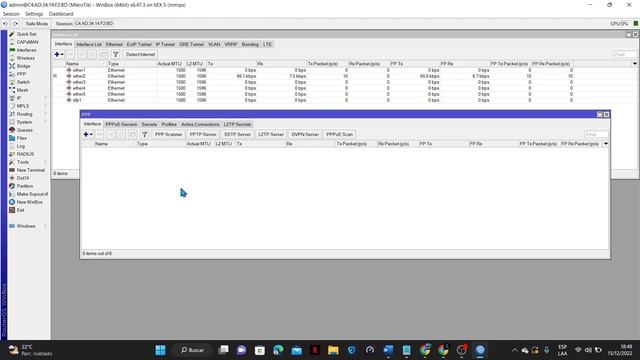
Task: Switch to Active Connections tab
Action: 200,124
